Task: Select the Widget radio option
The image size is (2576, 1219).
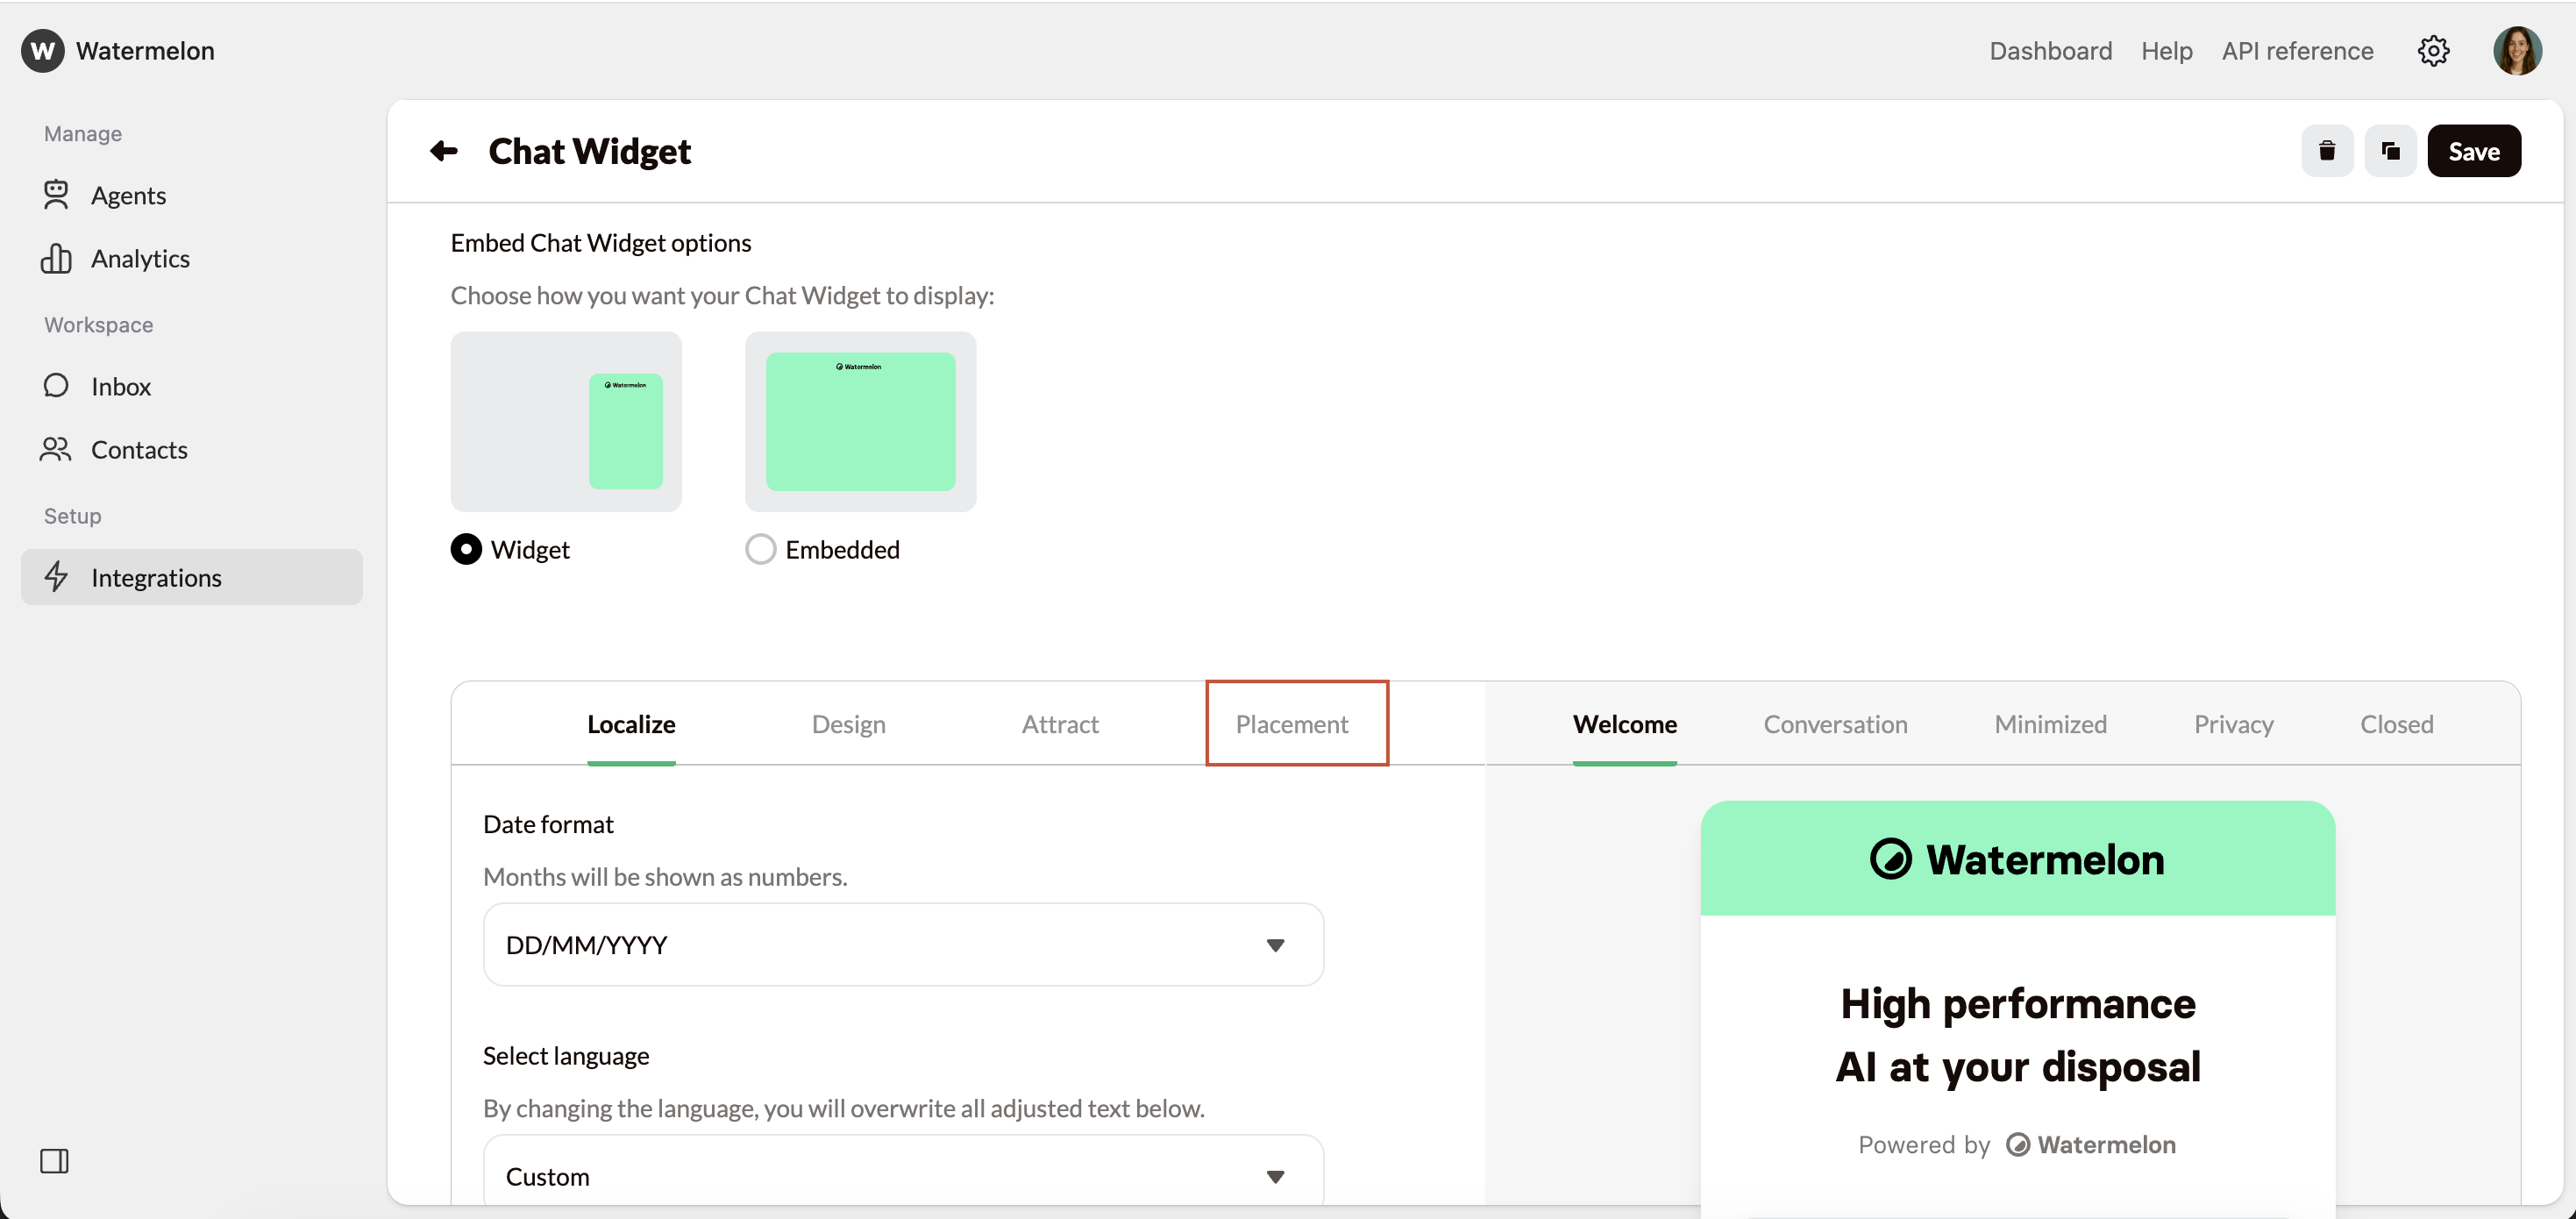Action: coord(466,549)
